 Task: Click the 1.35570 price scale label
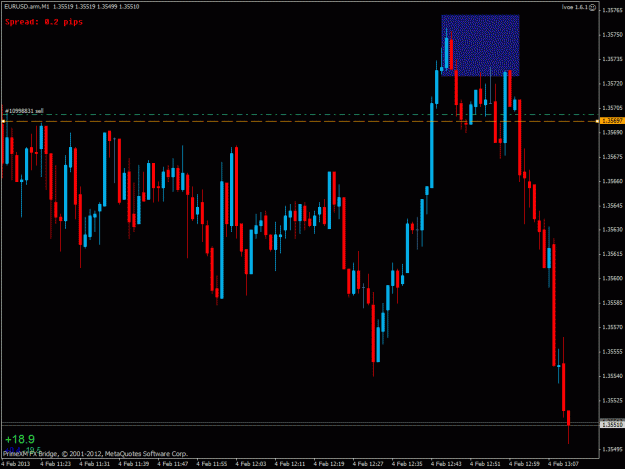tap(613, 328)
